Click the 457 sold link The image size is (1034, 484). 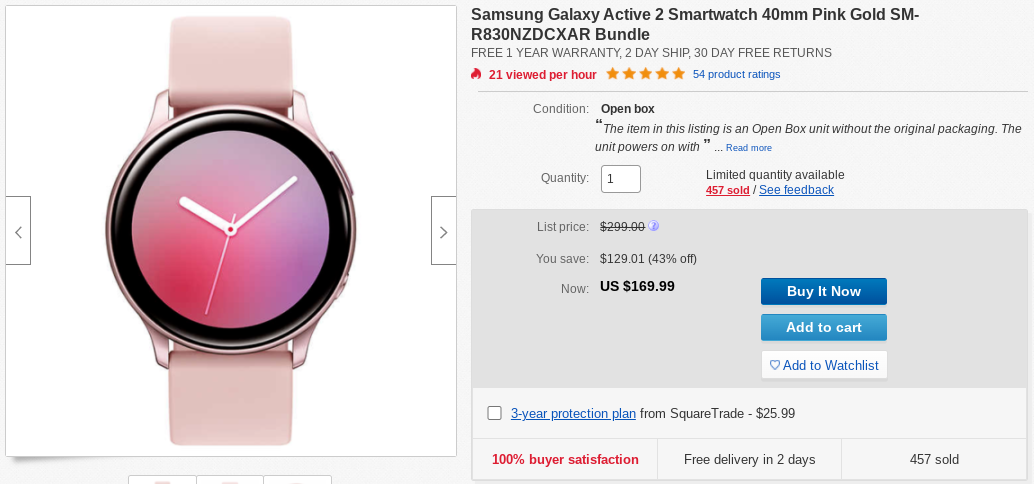(x=727, y=190)
